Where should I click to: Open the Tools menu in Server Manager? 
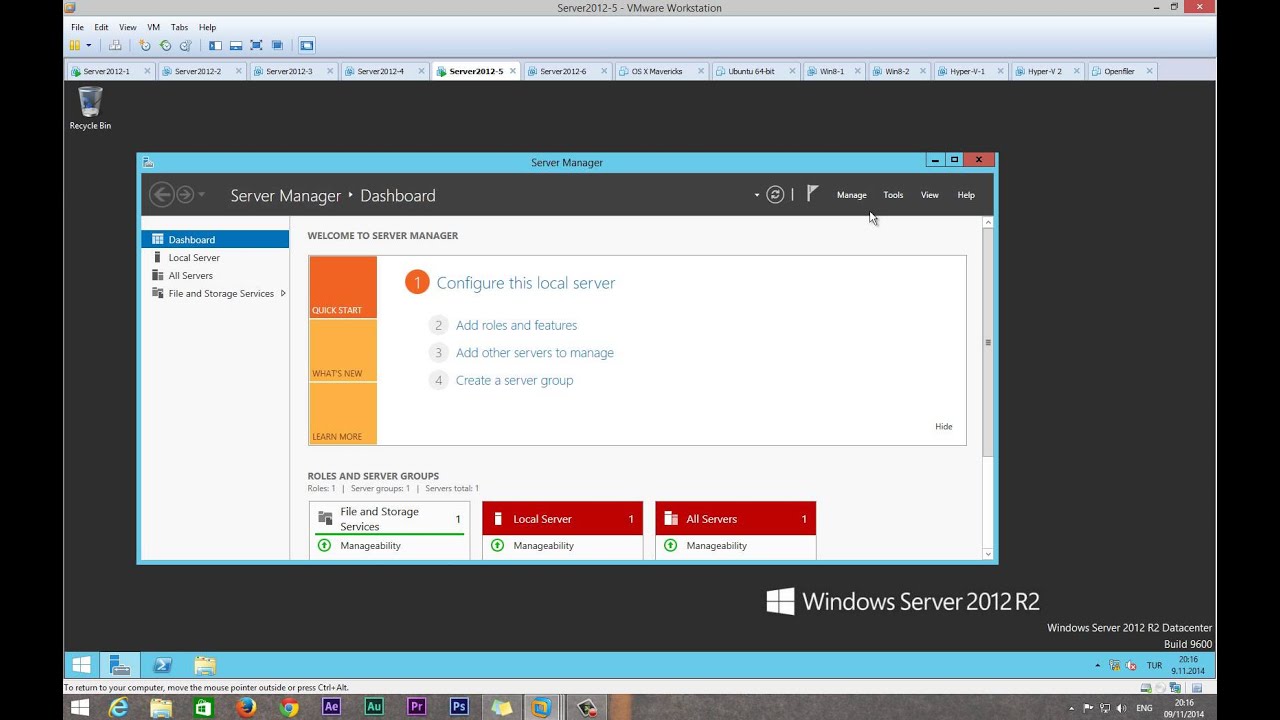click(893, 195)
